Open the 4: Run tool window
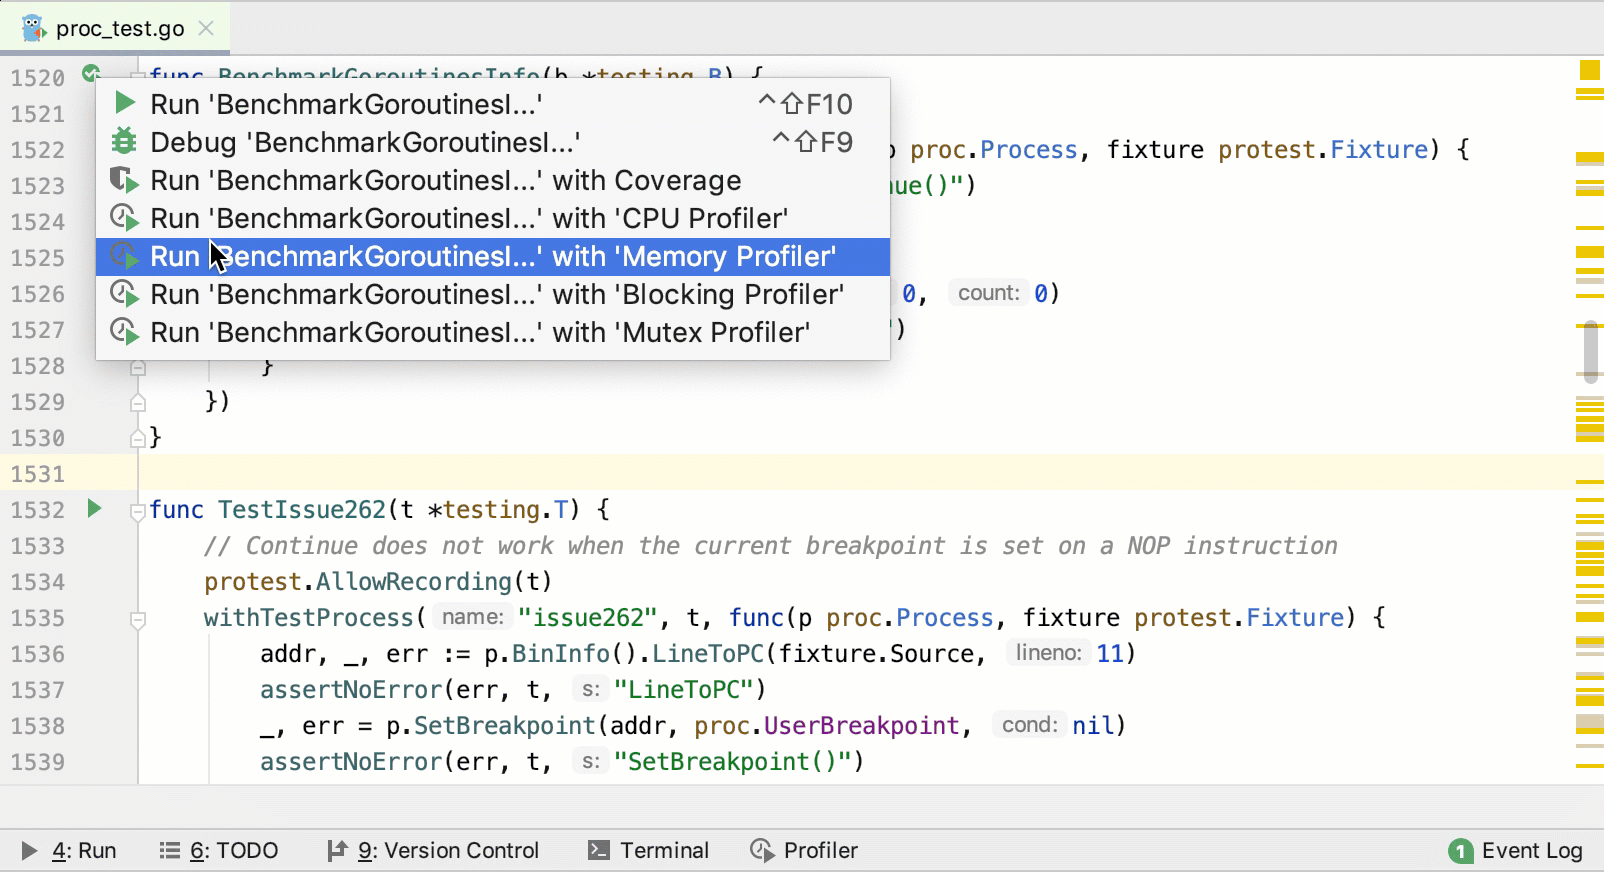Viewport: 1604px width, 872px height. click(x=69, y=850)
